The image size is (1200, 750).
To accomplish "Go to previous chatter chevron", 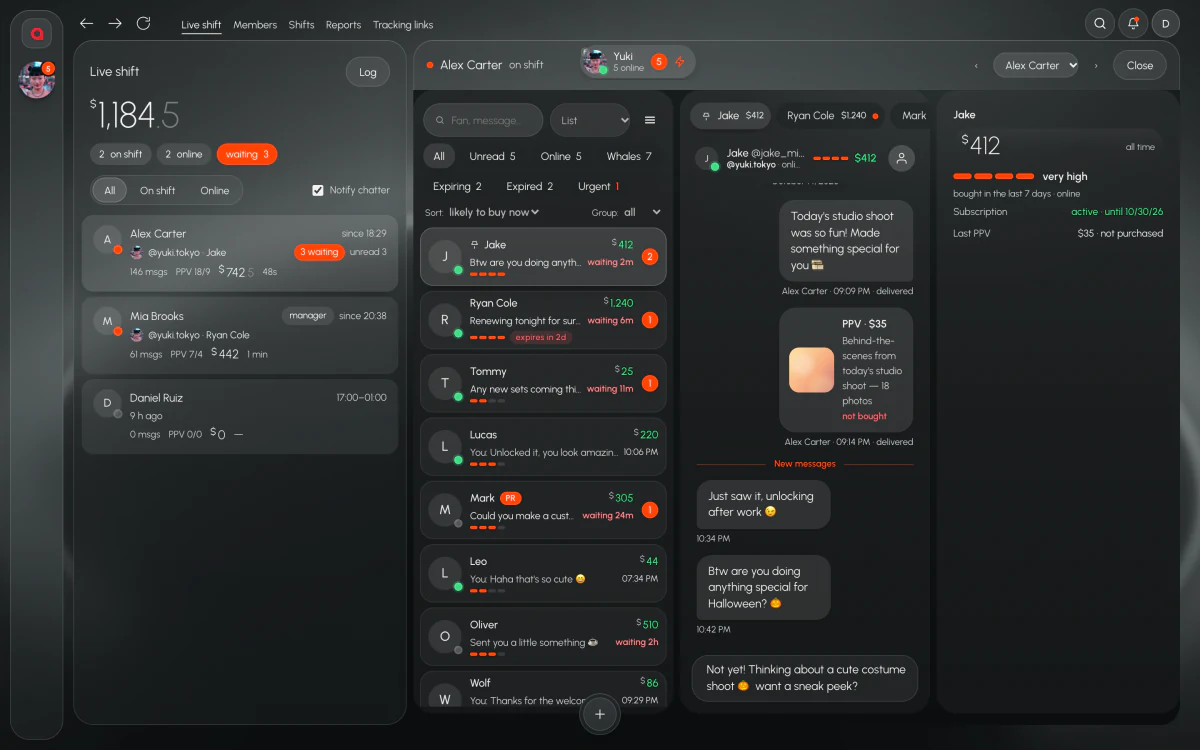I will click(976, 66).
